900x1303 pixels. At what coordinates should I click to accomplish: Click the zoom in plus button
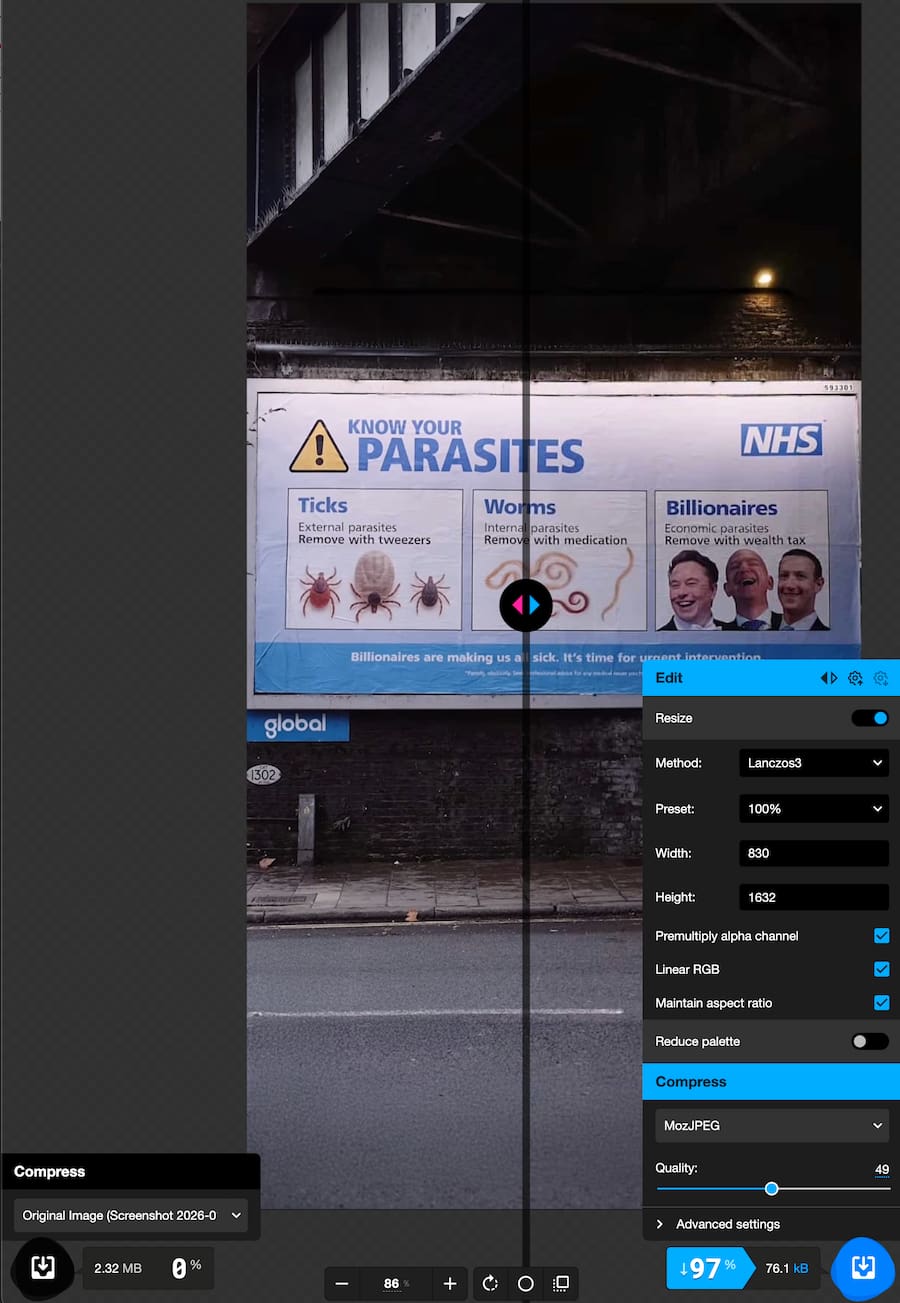click(x=450, y=1283)
